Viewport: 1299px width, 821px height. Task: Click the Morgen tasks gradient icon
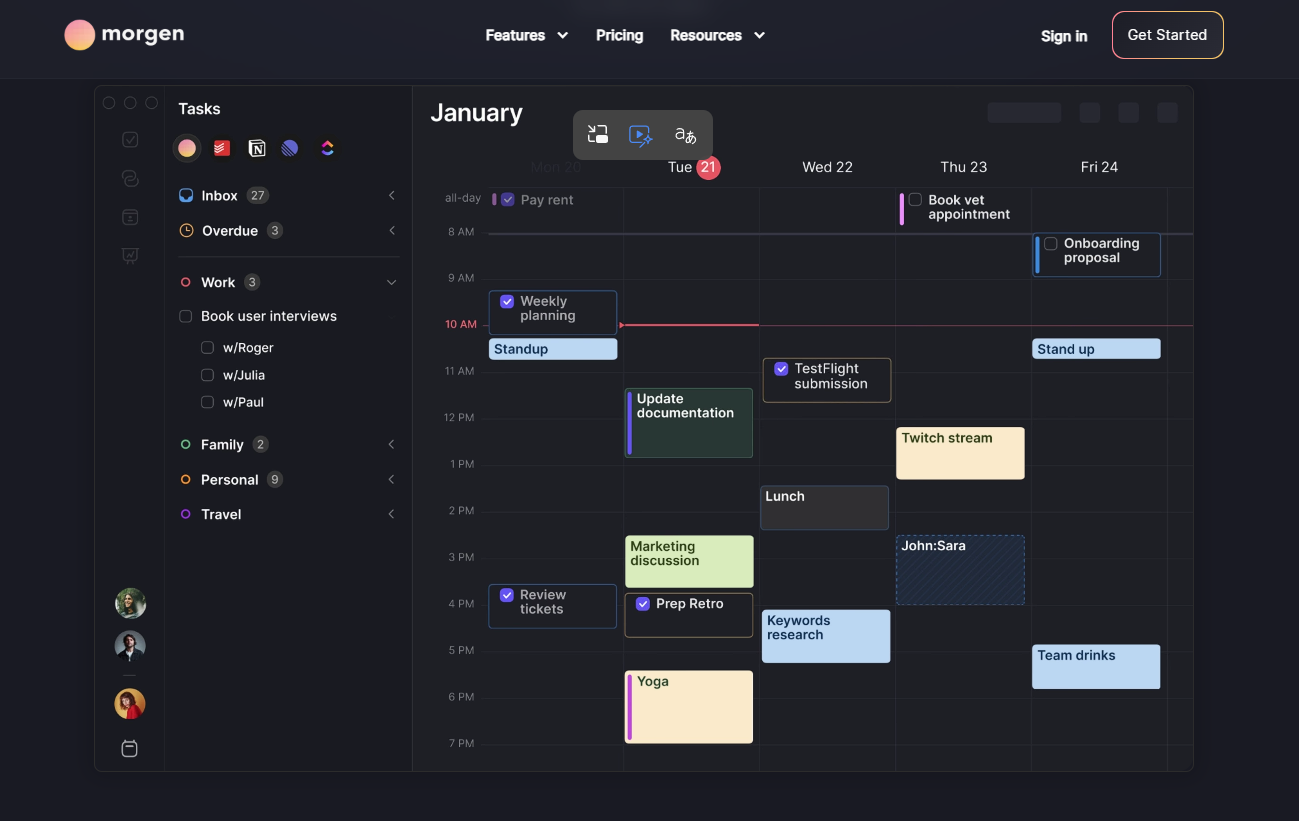point(187,148)
